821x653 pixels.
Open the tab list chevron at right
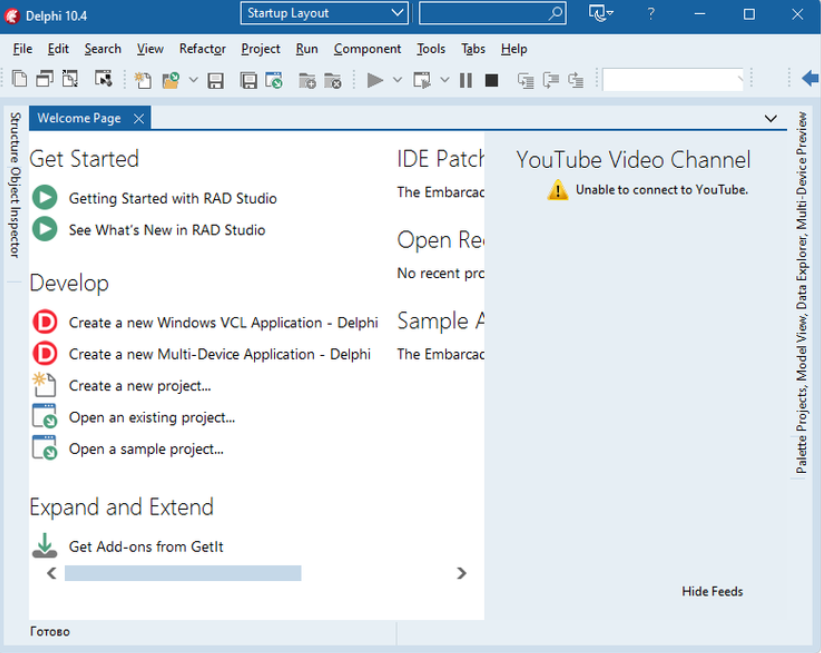pyautogui.click(x=770, y=118)
